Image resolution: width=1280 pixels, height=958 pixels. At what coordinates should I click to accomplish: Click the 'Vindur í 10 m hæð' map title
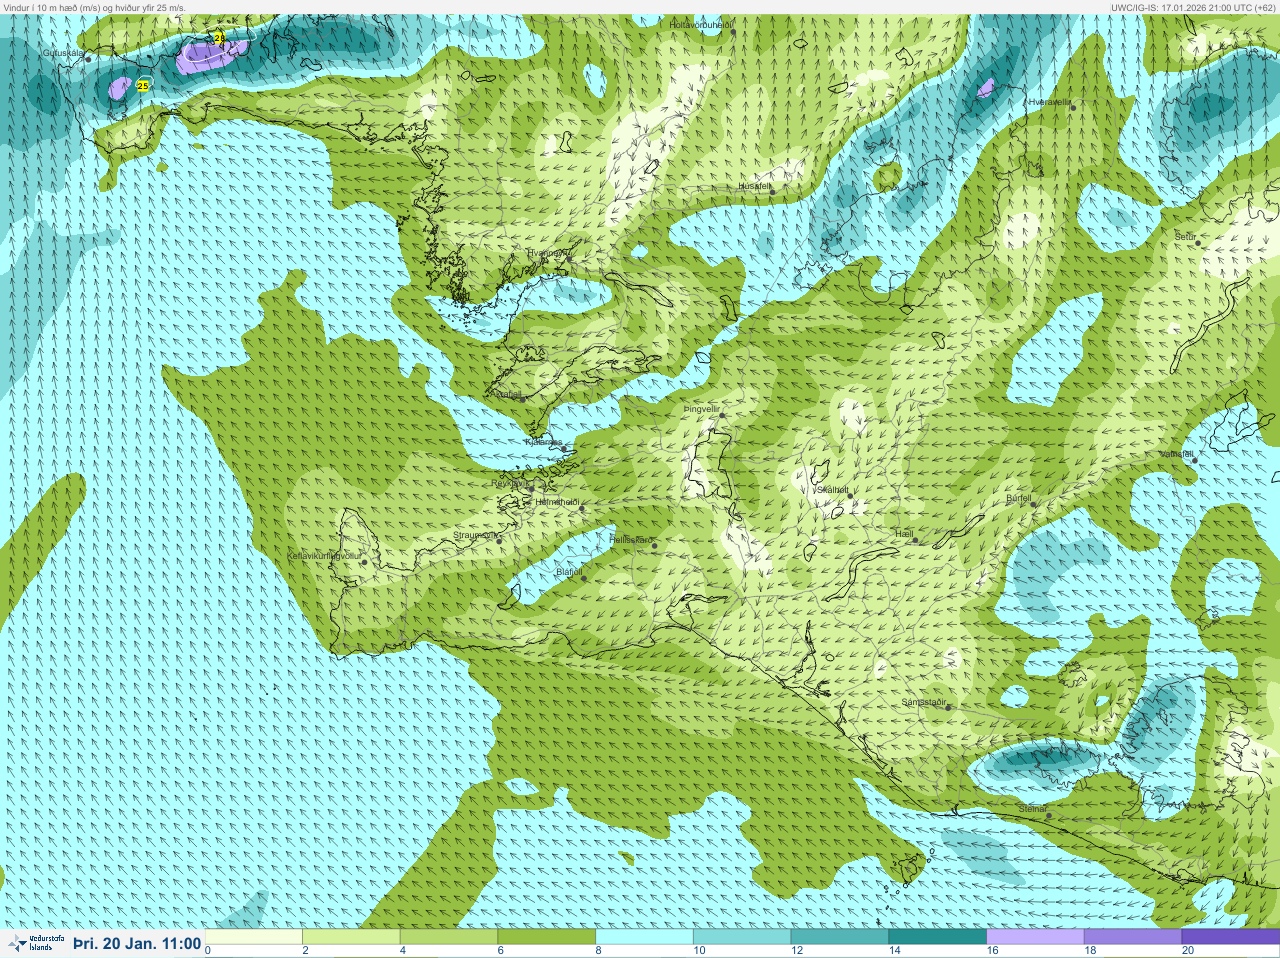pyautogui.click(x=94, y=7)
